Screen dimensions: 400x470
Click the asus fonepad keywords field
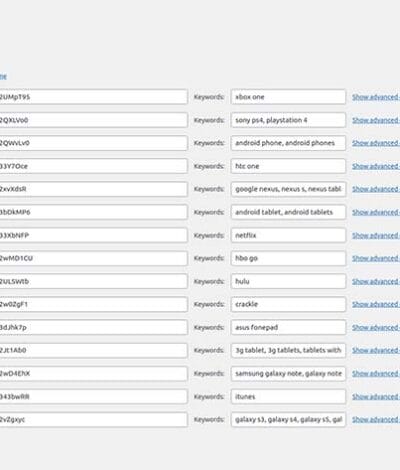288,327
